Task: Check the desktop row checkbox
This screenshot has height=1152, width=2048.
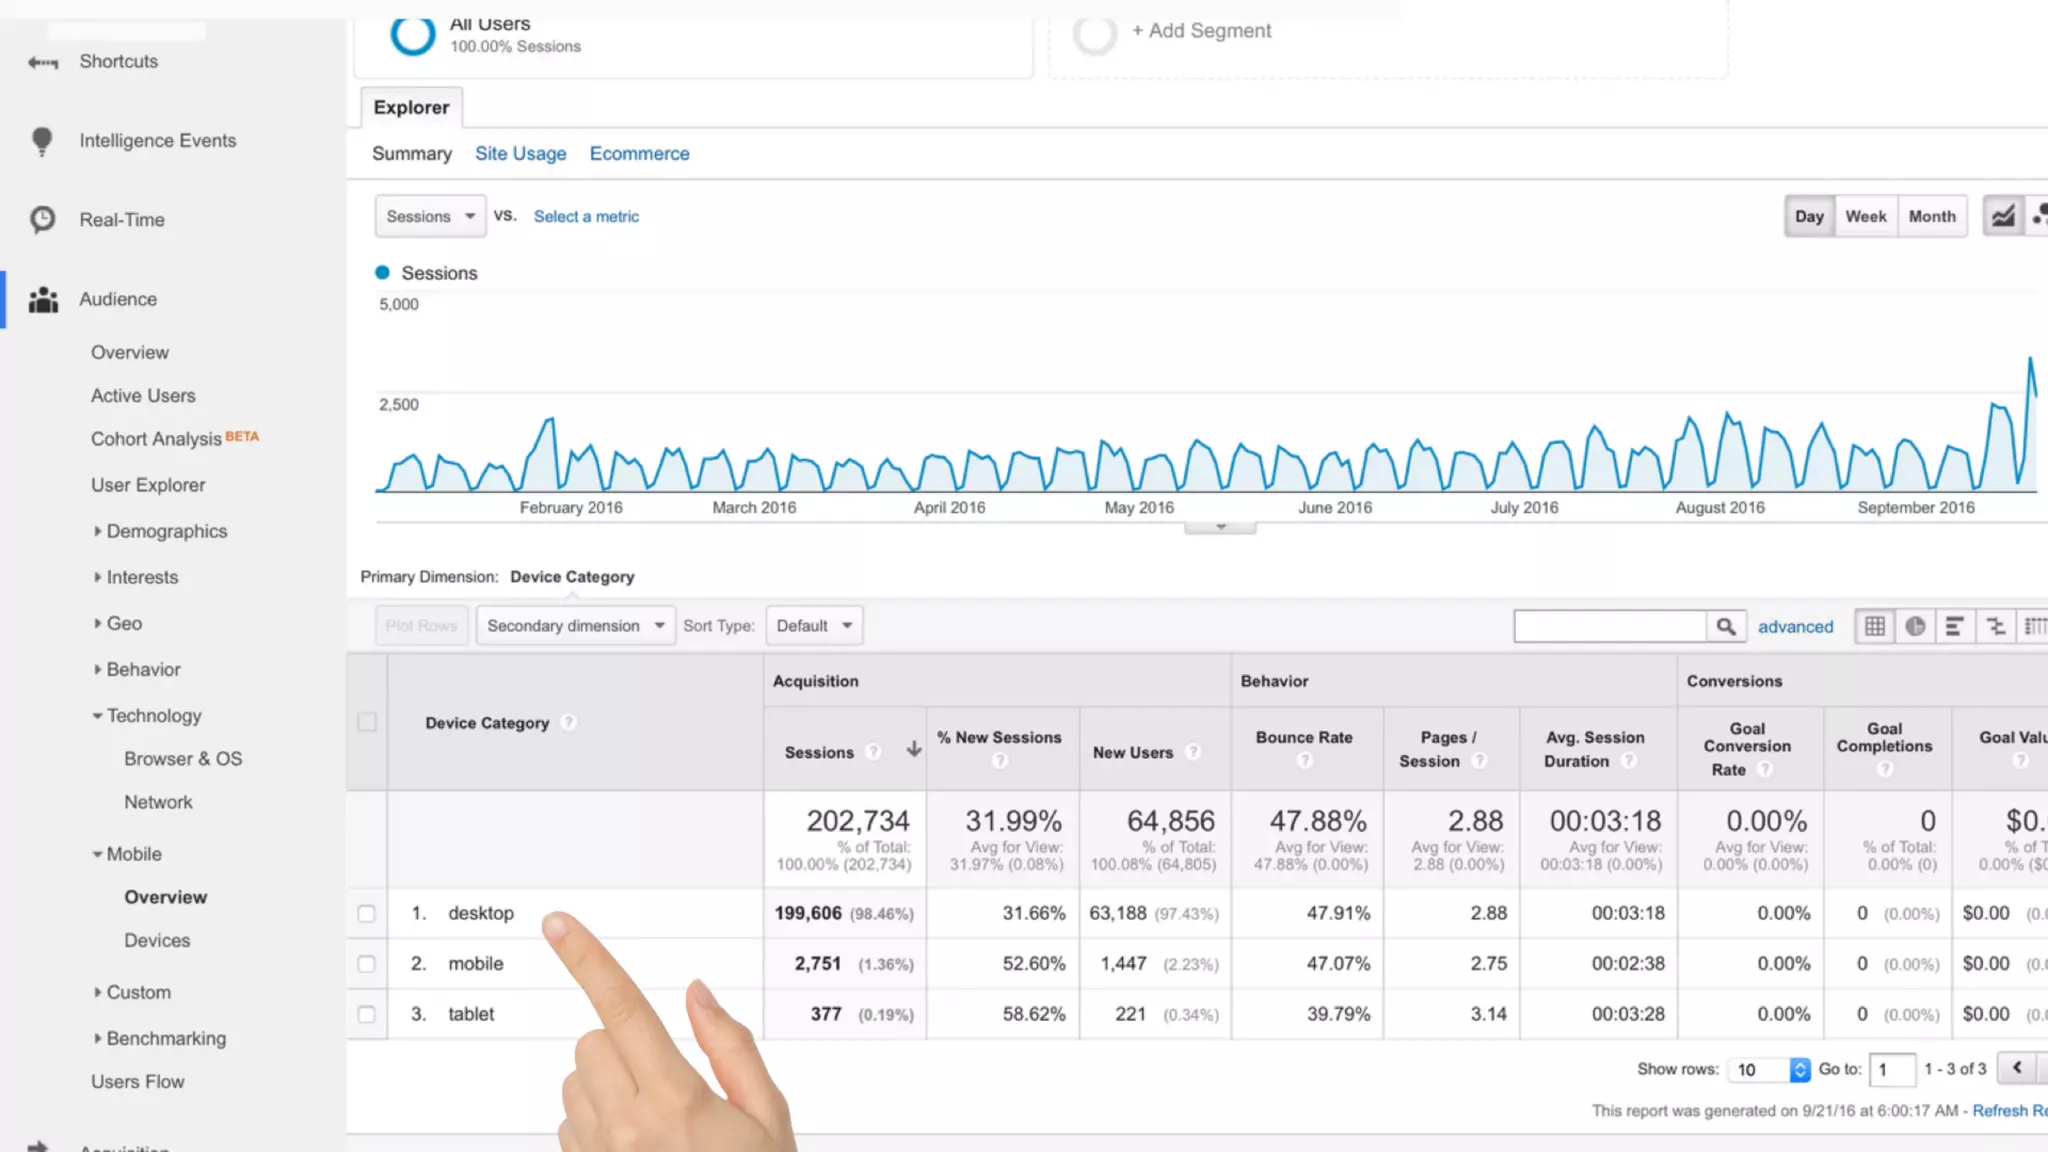Action: tap(367, 913)
